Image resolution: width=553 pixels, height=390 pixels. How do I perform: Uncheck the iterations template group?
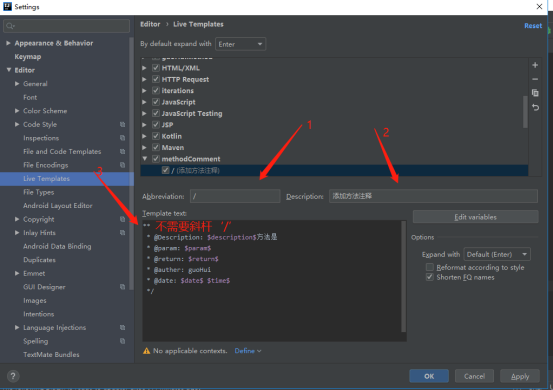coord(156,91)
